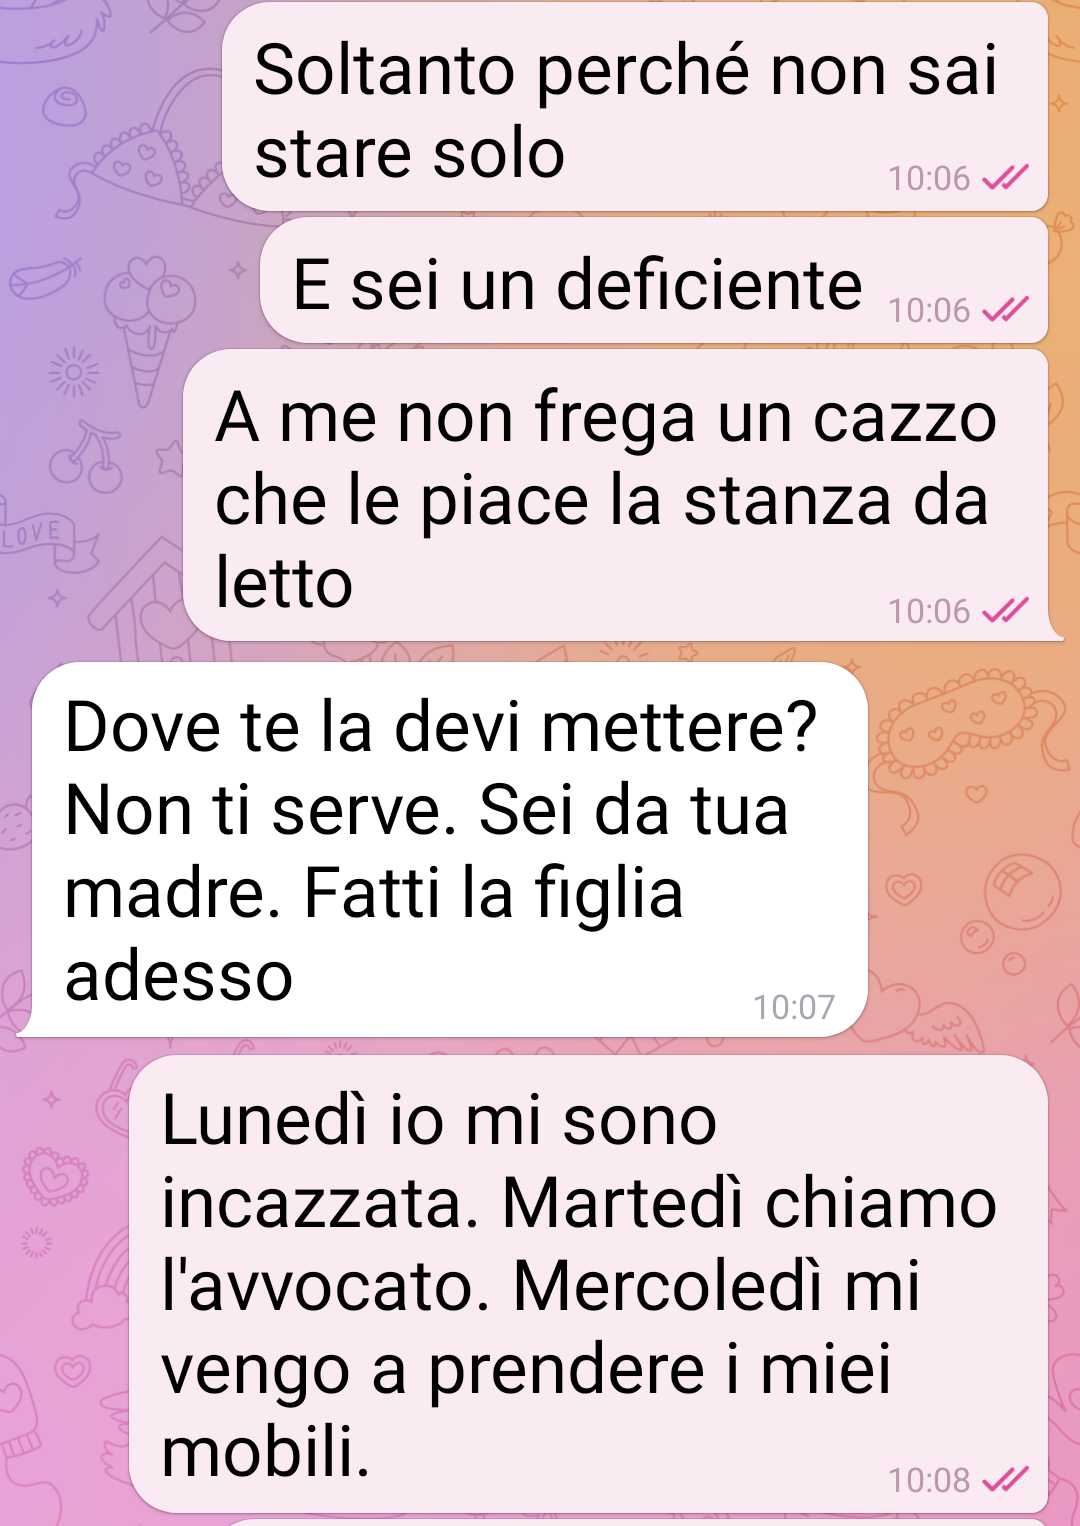The image size is (1080, 1526).
Task: Click read checkmarks on 'E sei un deficiente'
Action: click(x=1005, y=310)
